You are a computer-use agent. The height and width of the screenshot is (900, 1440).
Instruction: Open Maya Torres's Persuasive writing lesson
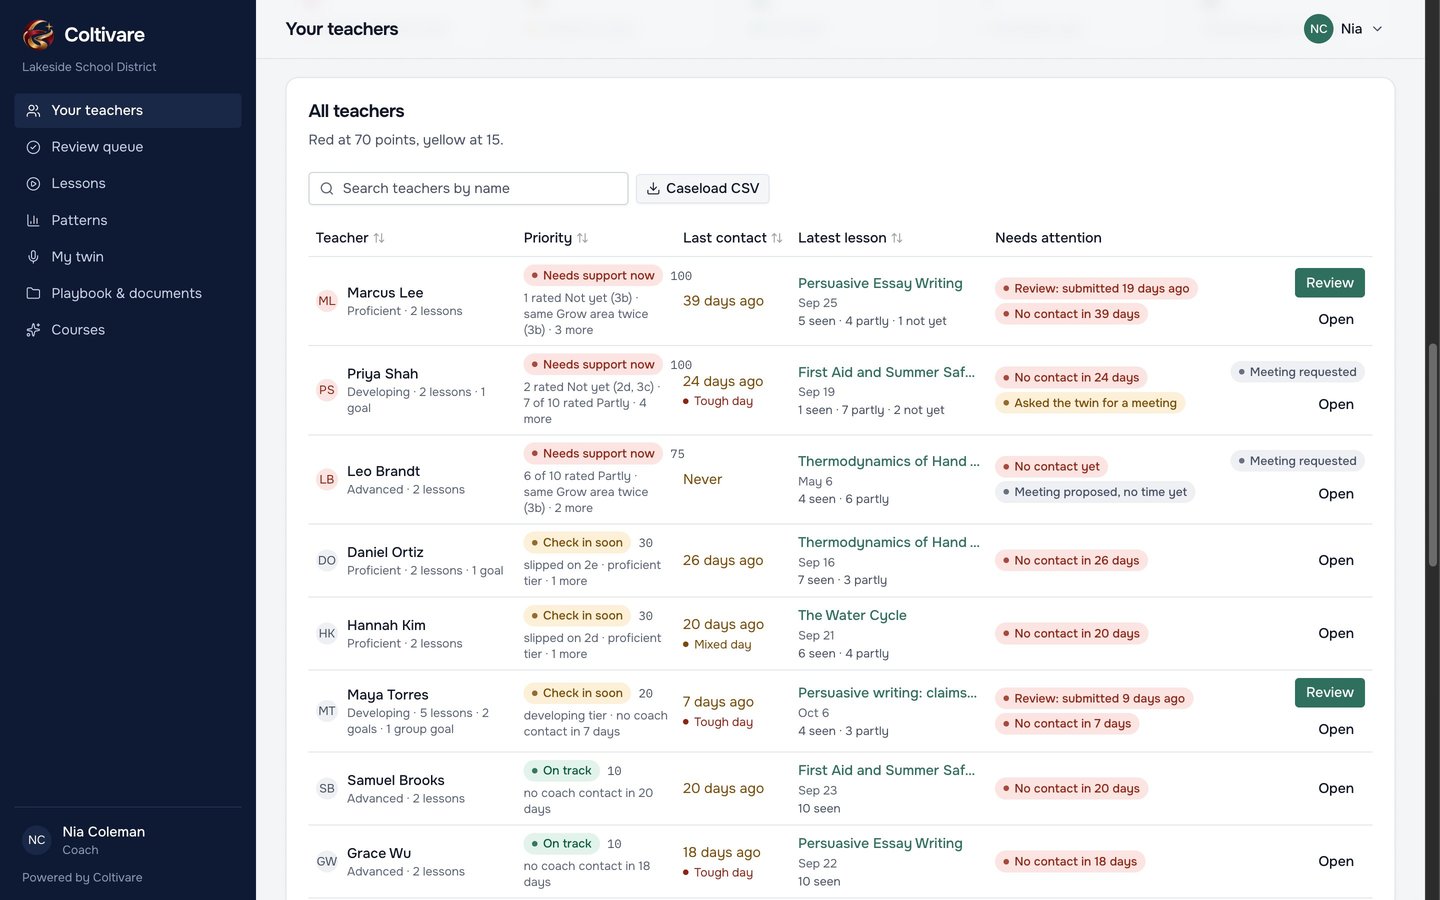887,693
